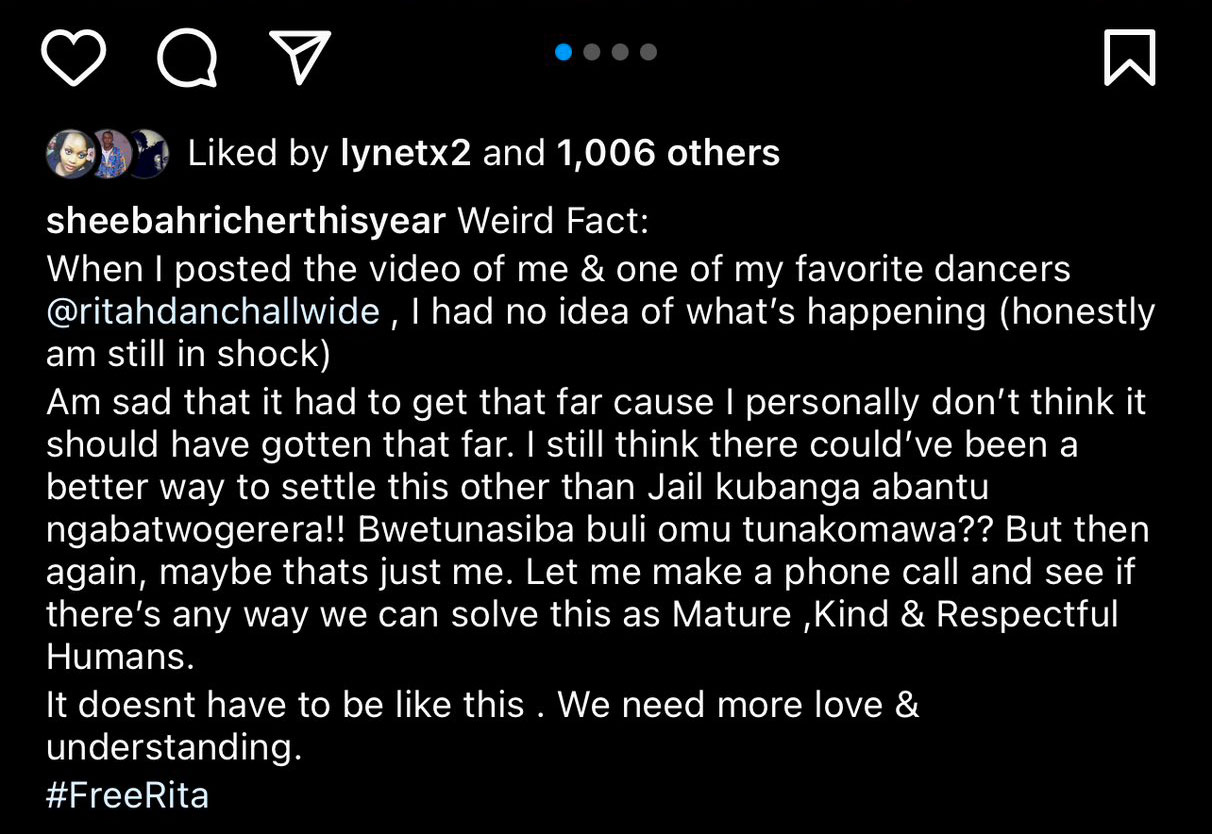The image size is (1212, 834).
Task: Jump to the last carousel slide dot
Action: 648,52
